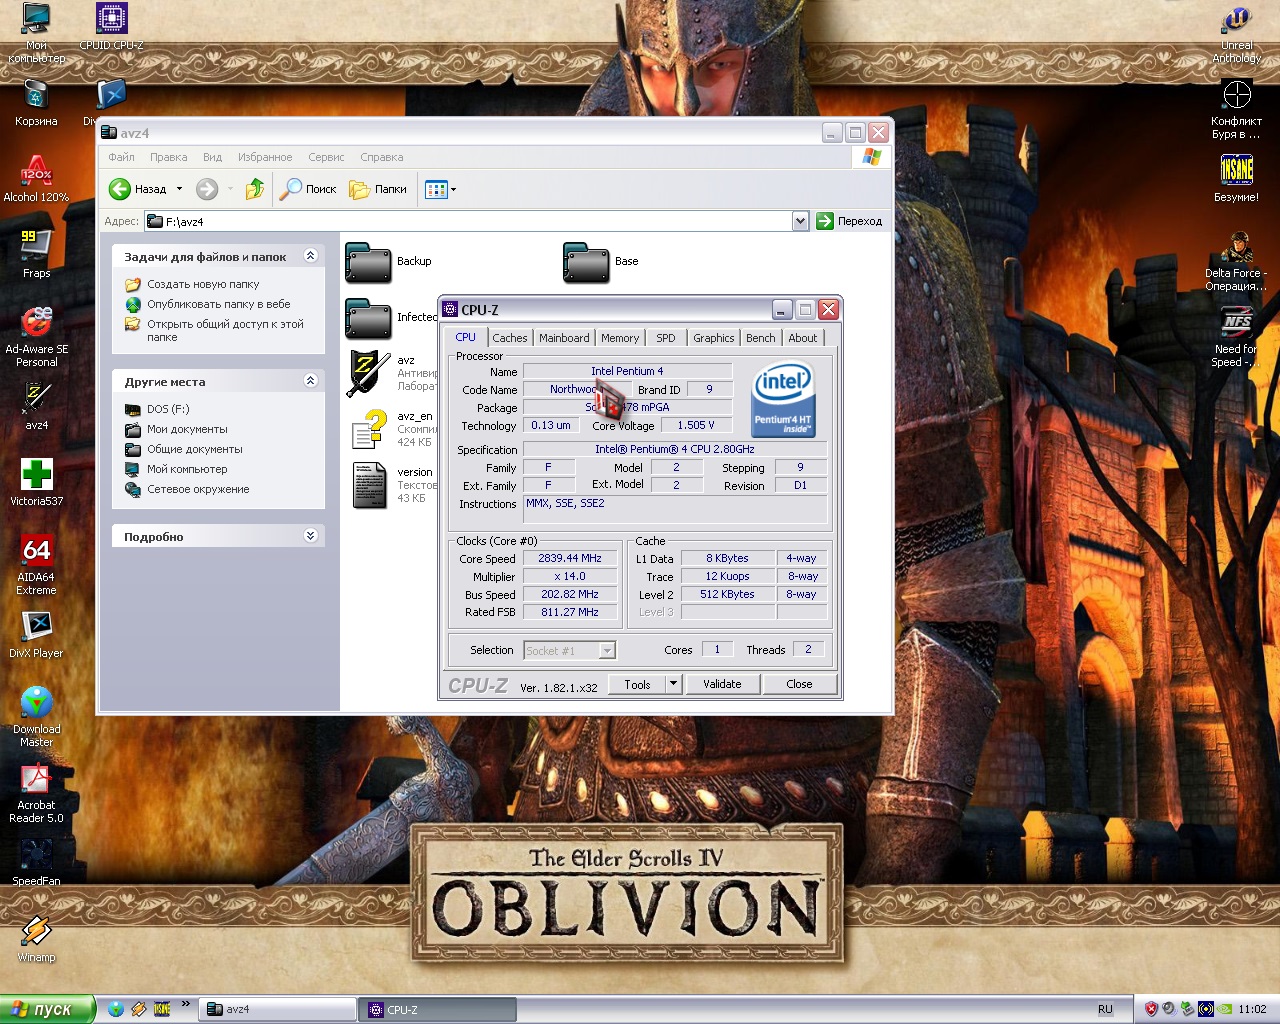Open the AIDA64 Extreme desktop icon
Screen dimensions: 1280x1024
click(x=36, y=551)
